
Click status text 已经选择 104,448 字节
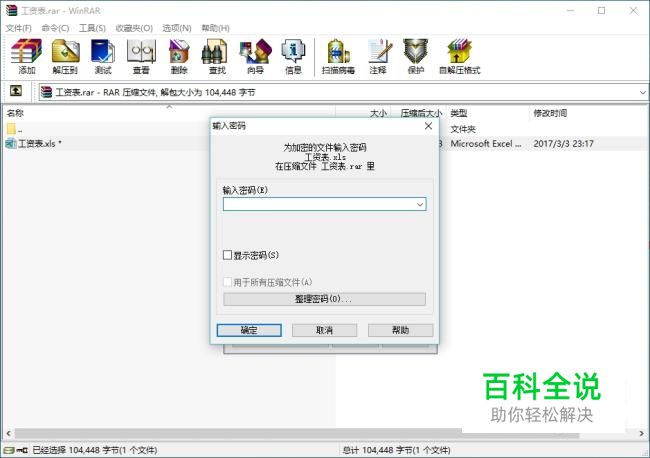(x=95, y=450)
